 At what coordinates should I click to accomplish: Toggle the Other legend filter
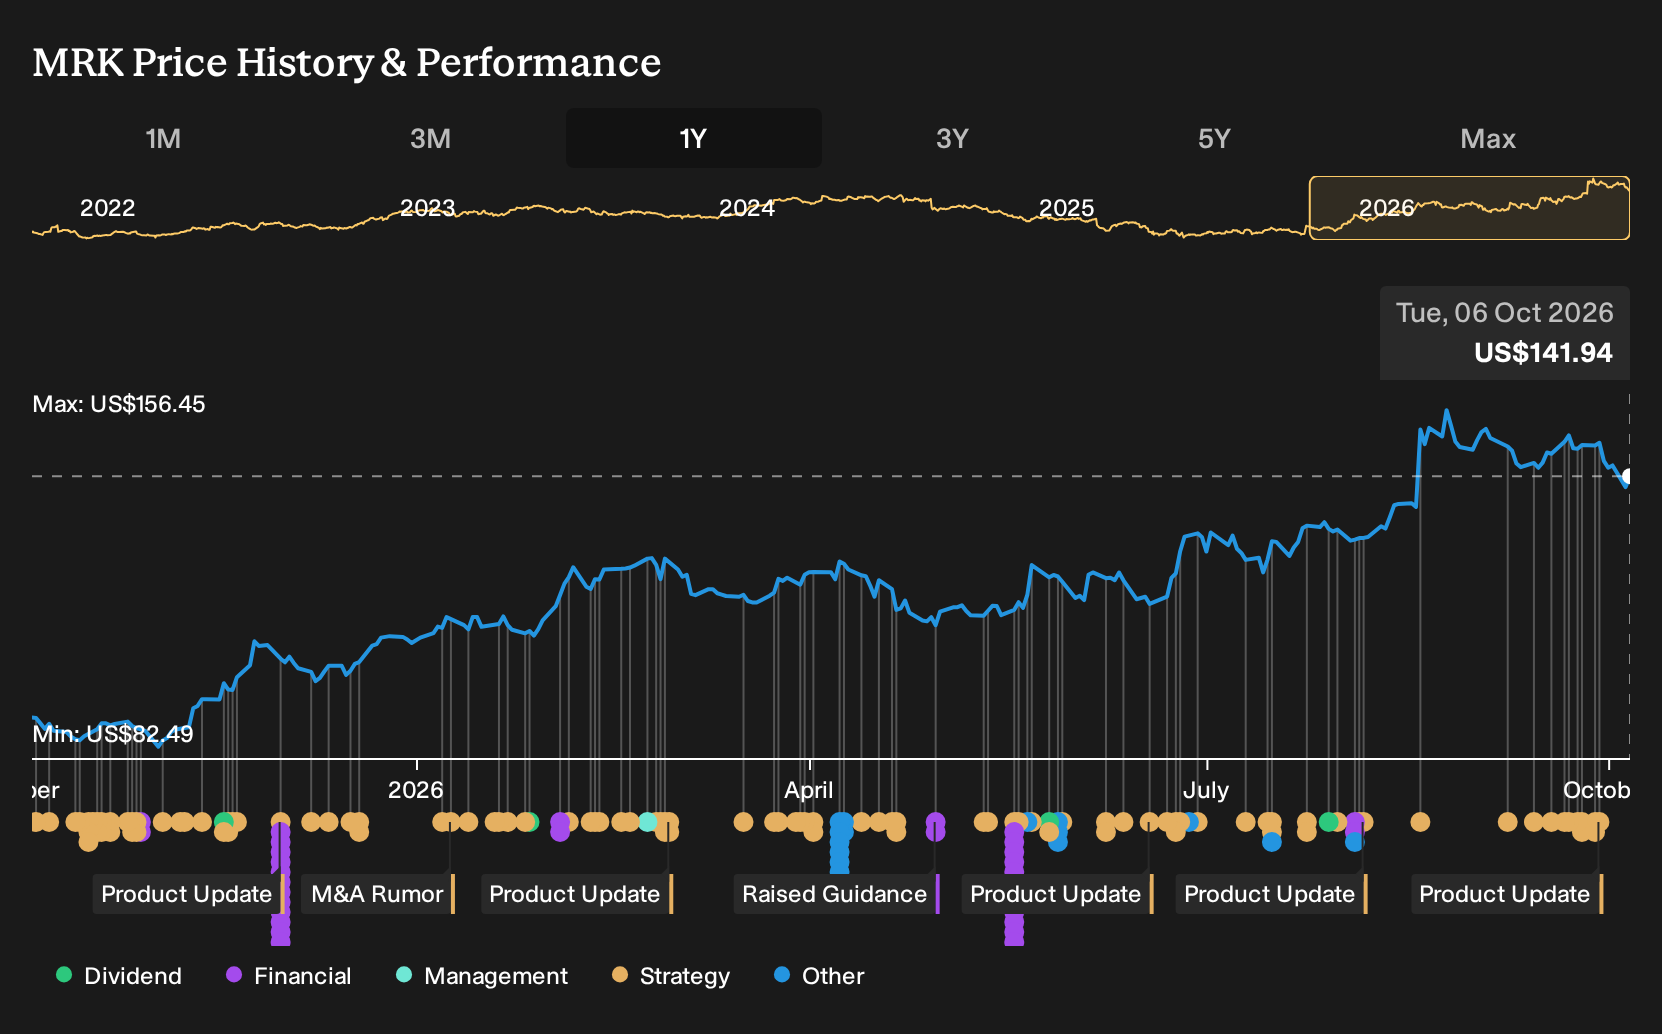coord(819,976)
